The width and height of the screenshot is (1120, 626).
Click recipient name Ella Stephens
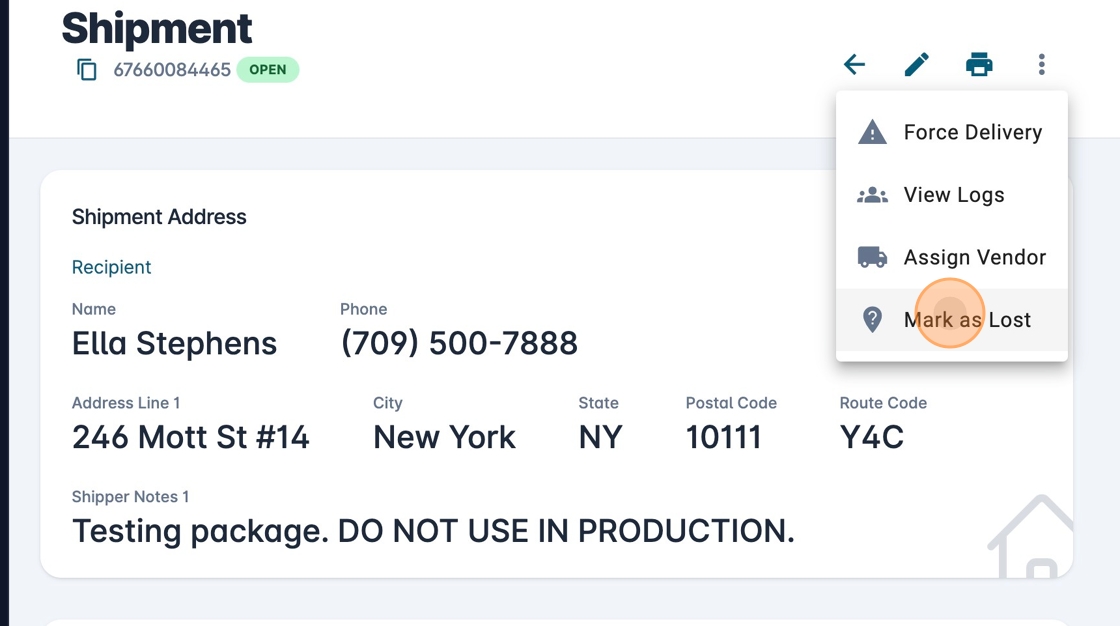click(174, 343)
